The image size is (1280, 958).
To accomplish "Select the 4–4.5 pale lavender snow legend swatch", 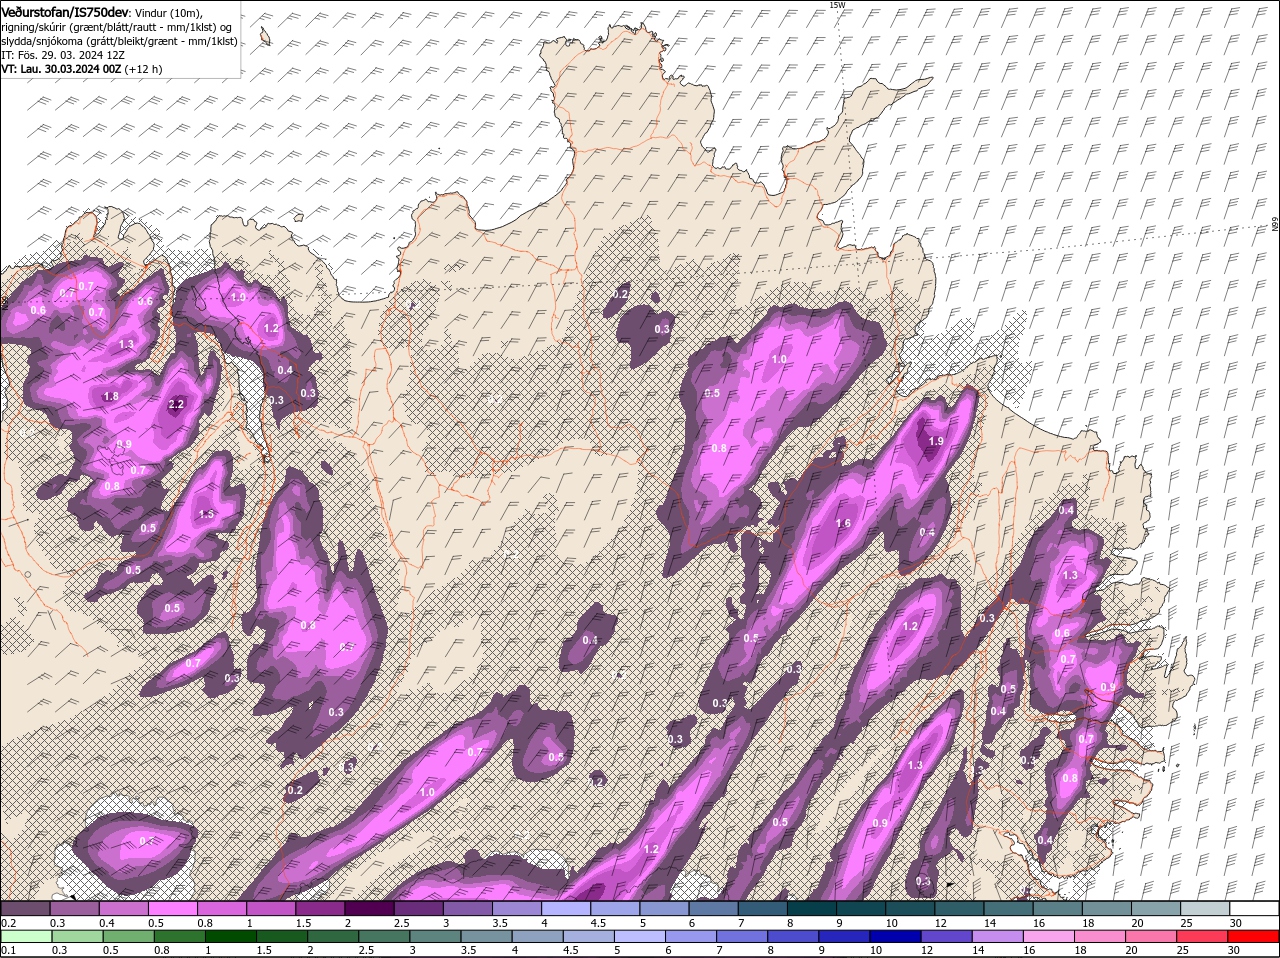I will 566,908.
